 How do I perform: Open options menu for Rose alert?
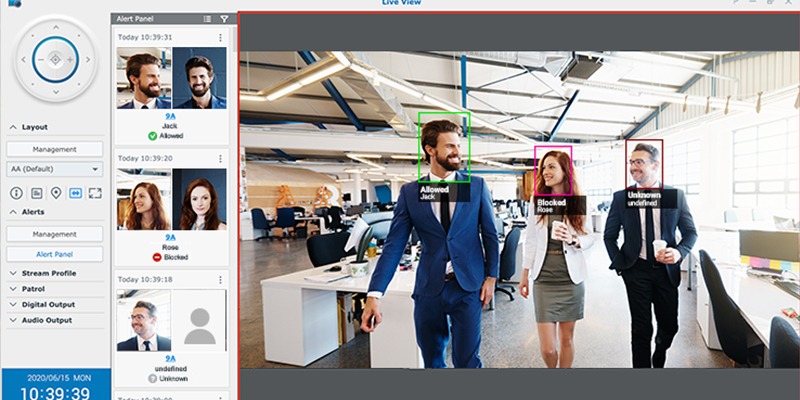click(x=220, y=159)
